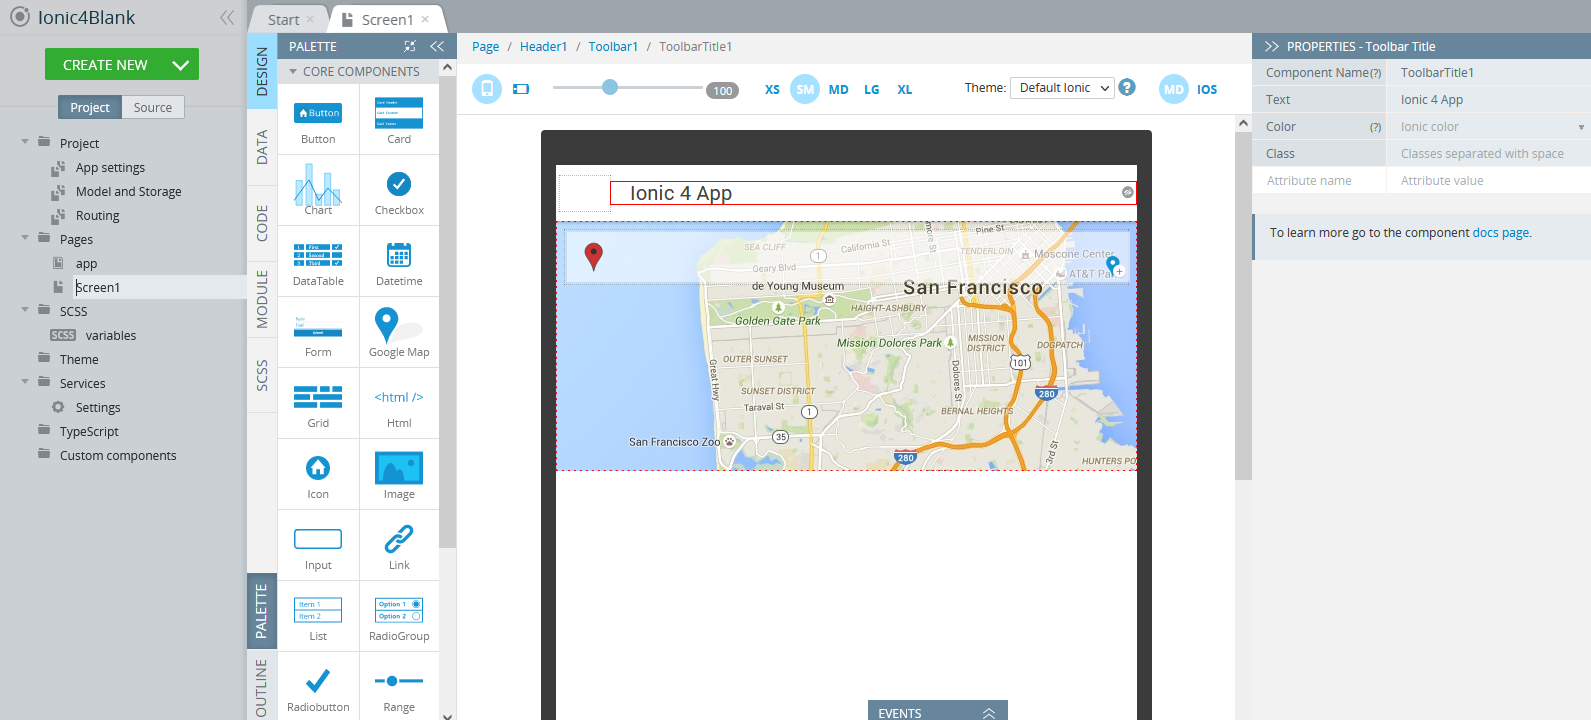This screenshot has width=1591, height=720.
Task: Select the RadioGroup palette component
Action: pos(398,617)
